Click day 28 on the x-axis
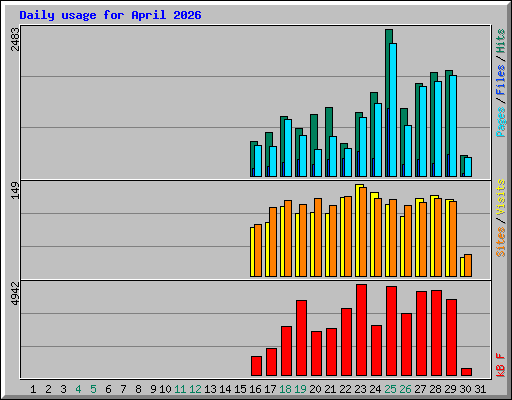 (x=435, y=389)
